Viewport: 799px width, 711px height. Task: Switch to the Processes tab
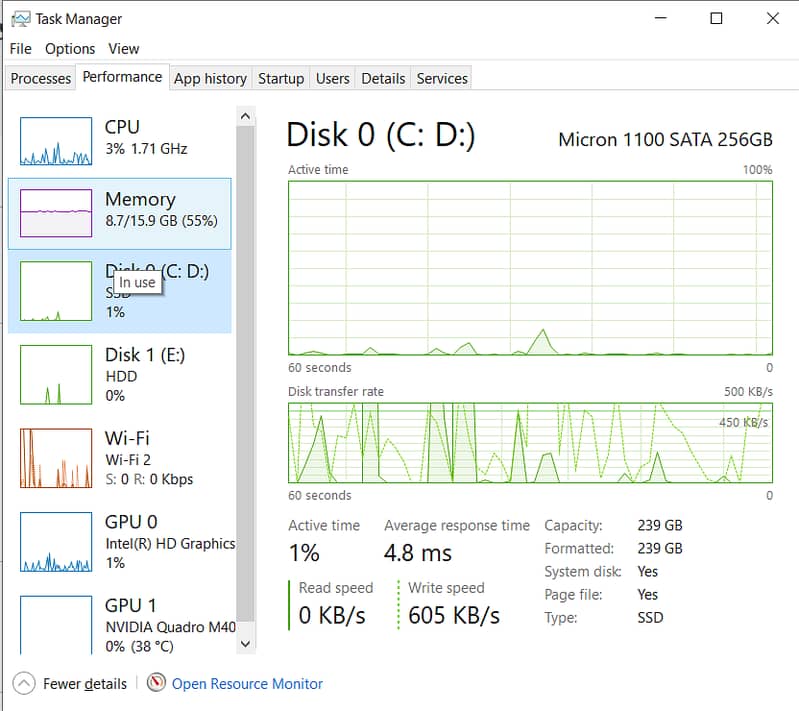(x=41, y=78)
